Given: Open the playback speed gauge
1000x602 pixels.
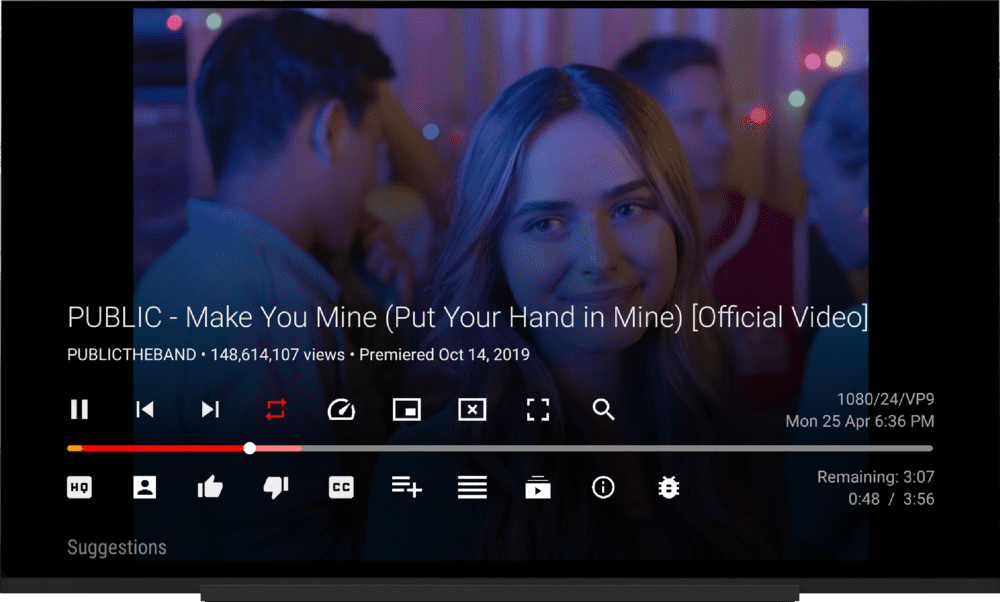Looking at the screenshot, I should click(x=341, y=409).
